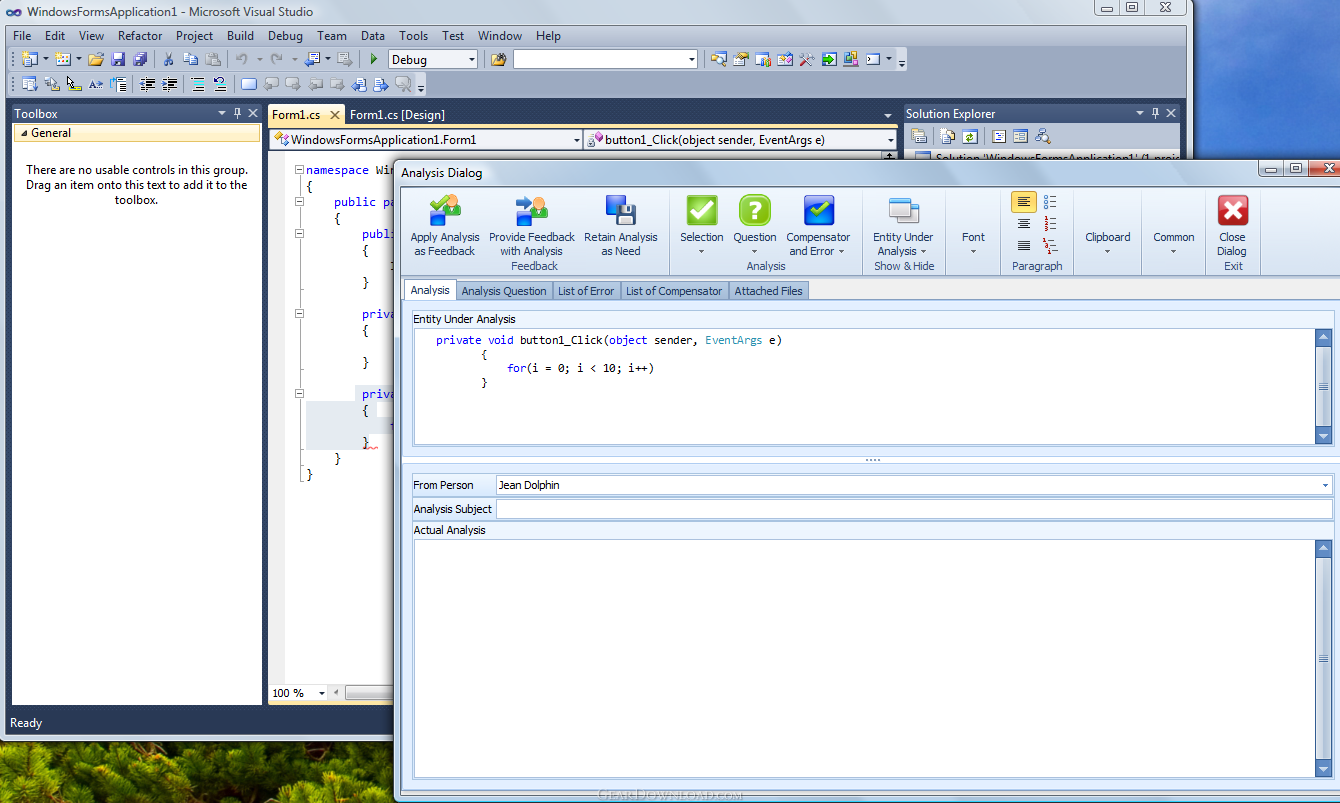Screen dimensions: 1340x803
Task: Open the Debug menu
Action: pos(285,36)
